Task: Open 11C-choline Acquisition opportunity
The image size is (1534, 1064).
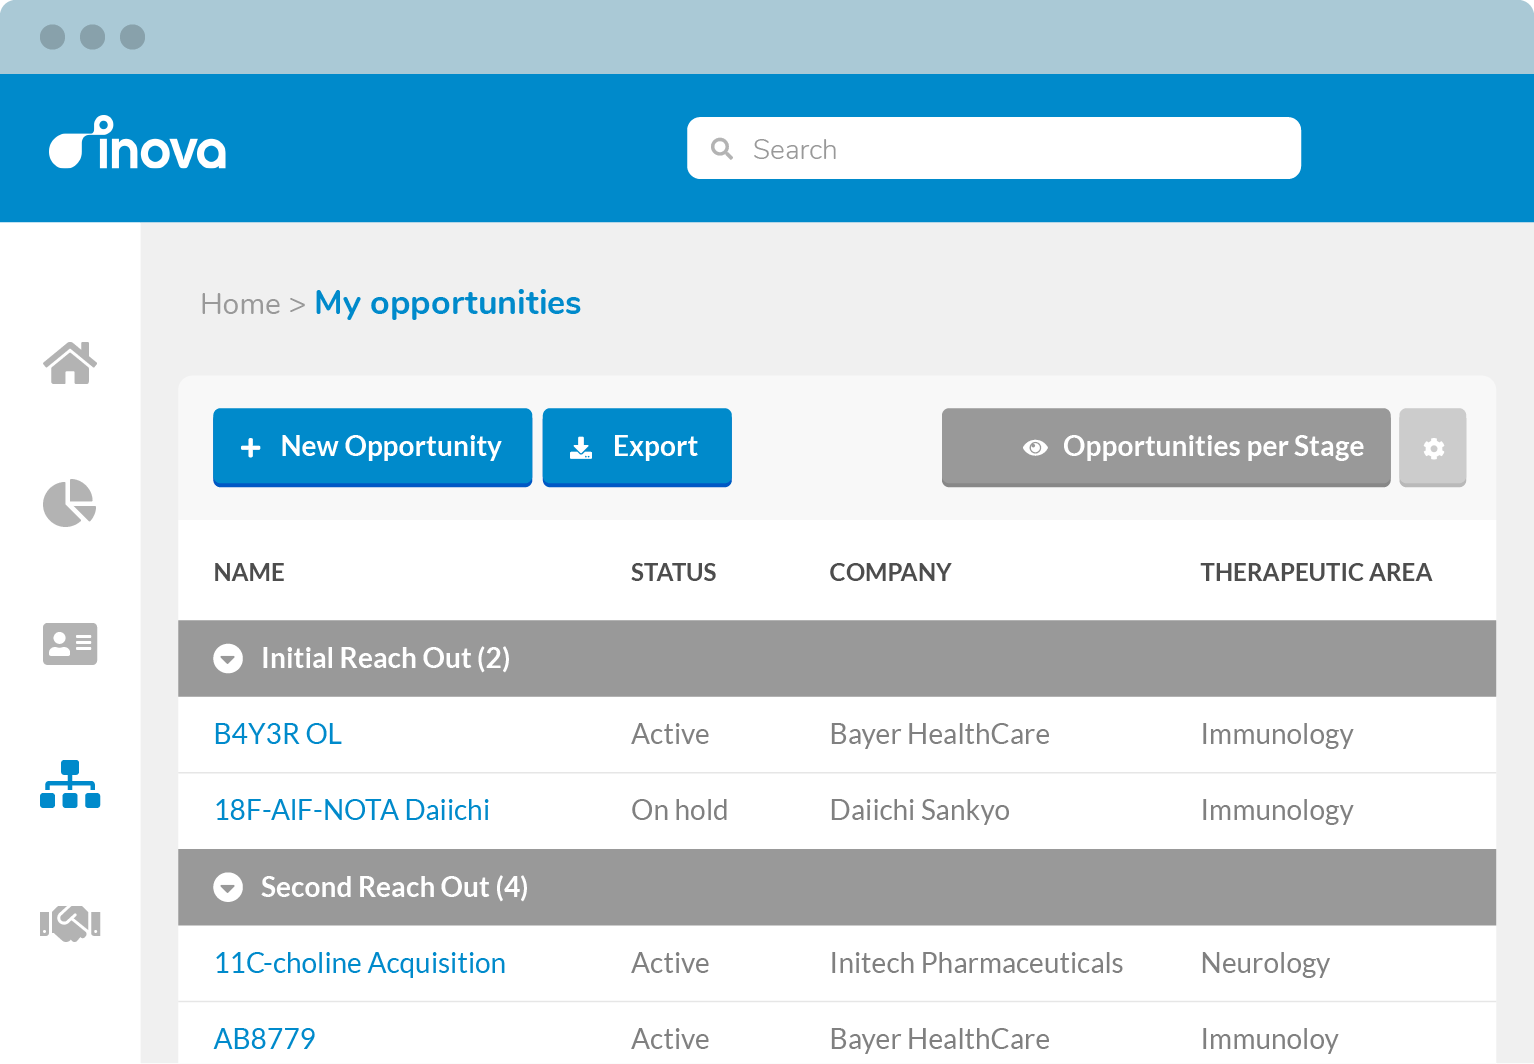Action: 360,963
